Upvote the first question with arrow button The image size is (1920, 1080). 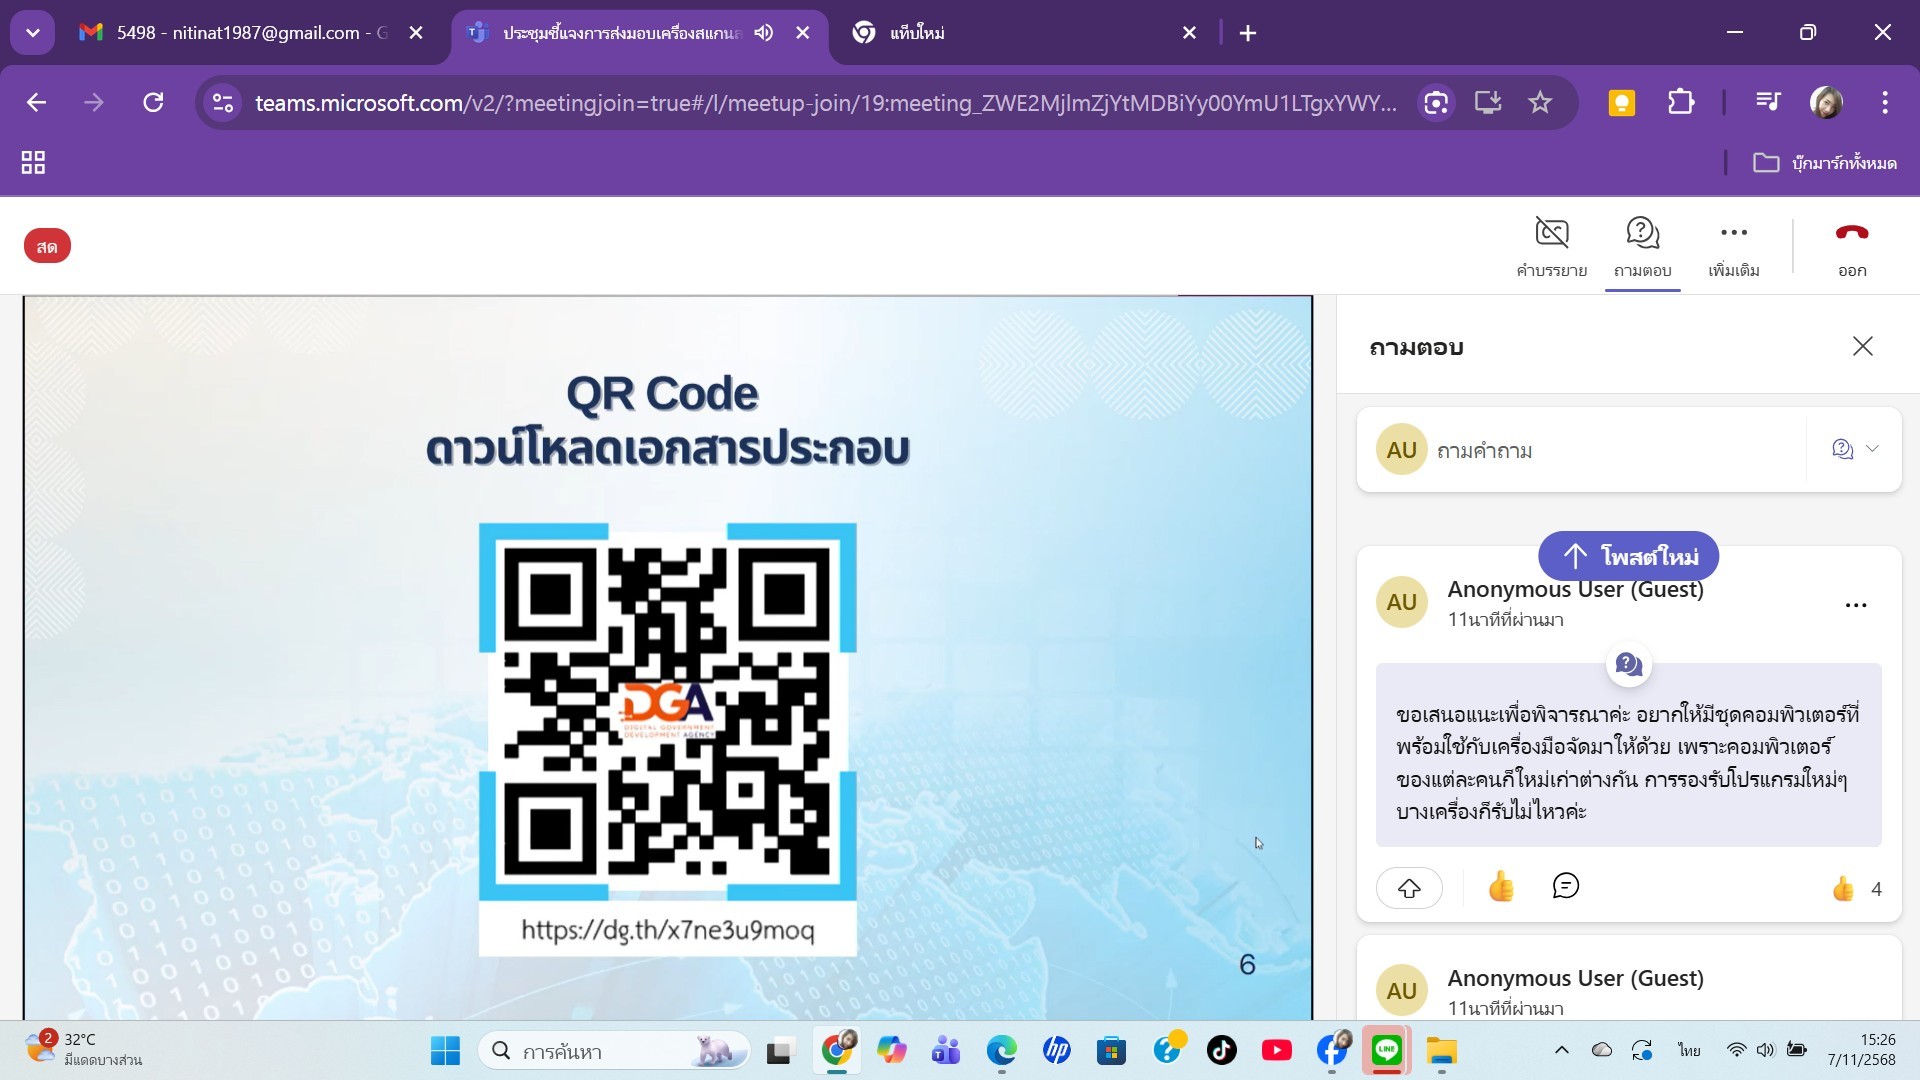point(1409,888)
